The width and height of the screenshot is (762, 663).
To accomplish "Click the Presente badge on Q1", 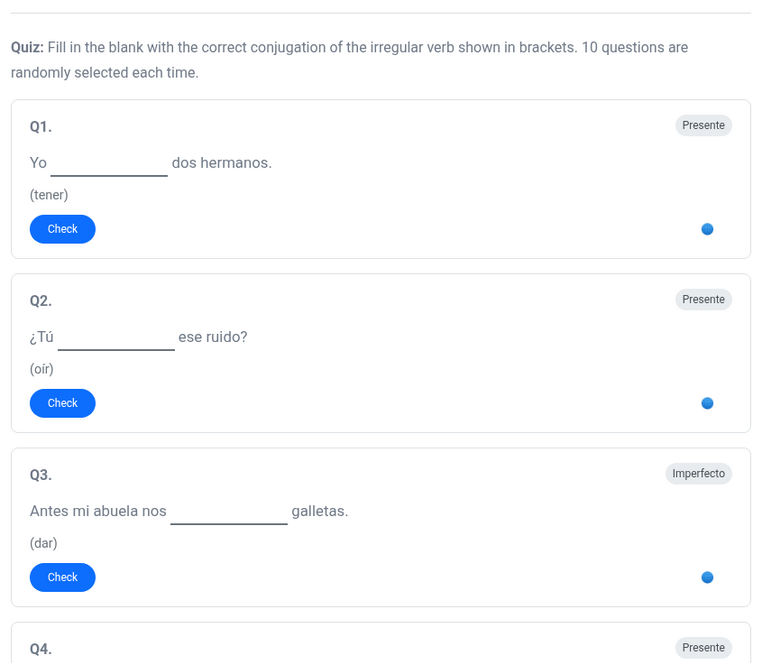I will 703,125.
